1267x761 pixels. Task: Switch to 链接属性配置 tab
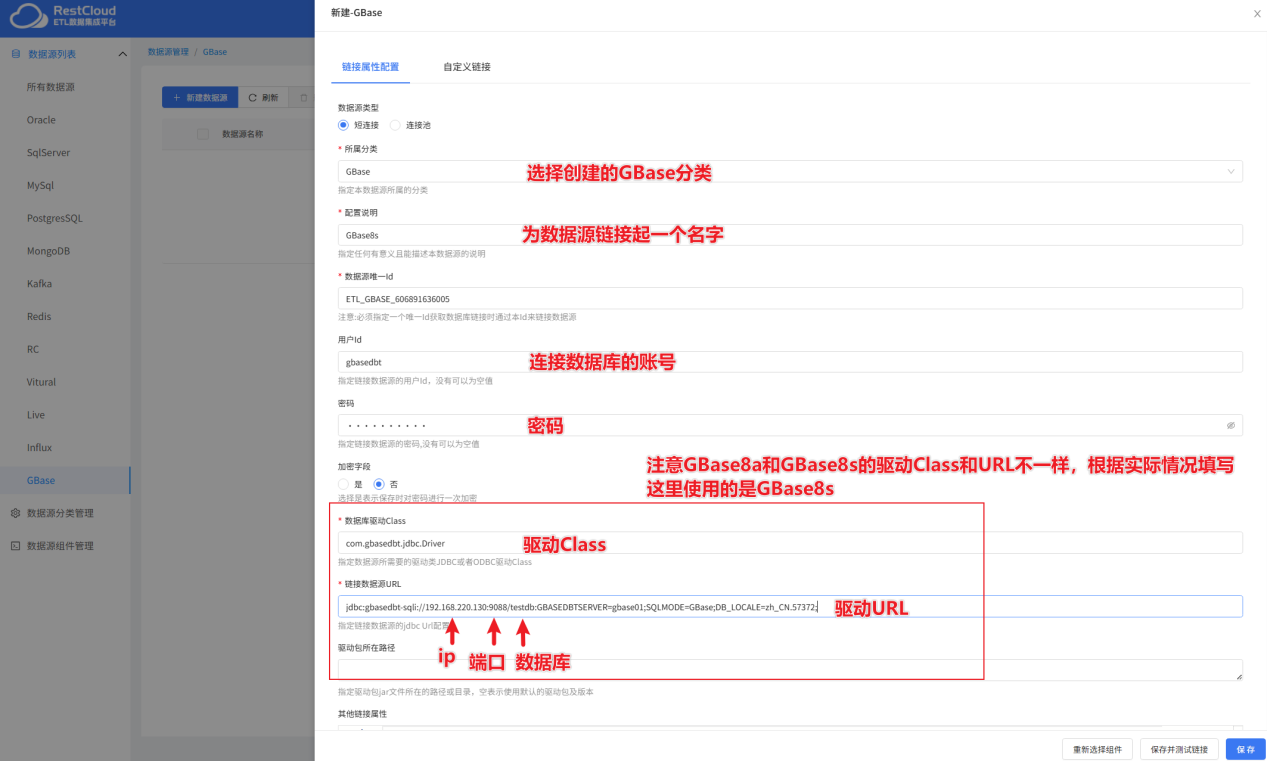click(370, 67)
